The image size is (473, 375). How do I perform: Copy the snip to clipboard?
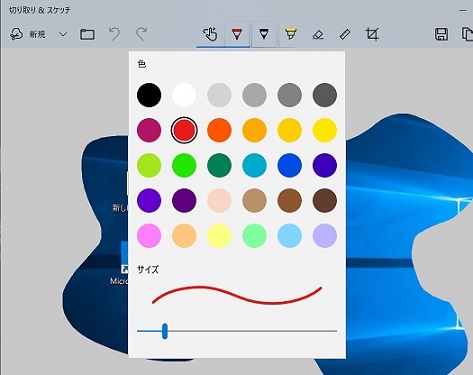pyautogui.click(x=467, y=34)
